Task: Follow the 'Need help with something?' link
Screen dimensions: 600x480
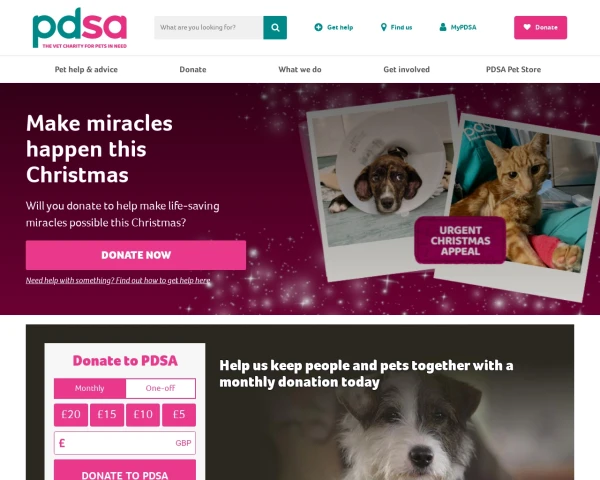Action: tap(118, 280)
